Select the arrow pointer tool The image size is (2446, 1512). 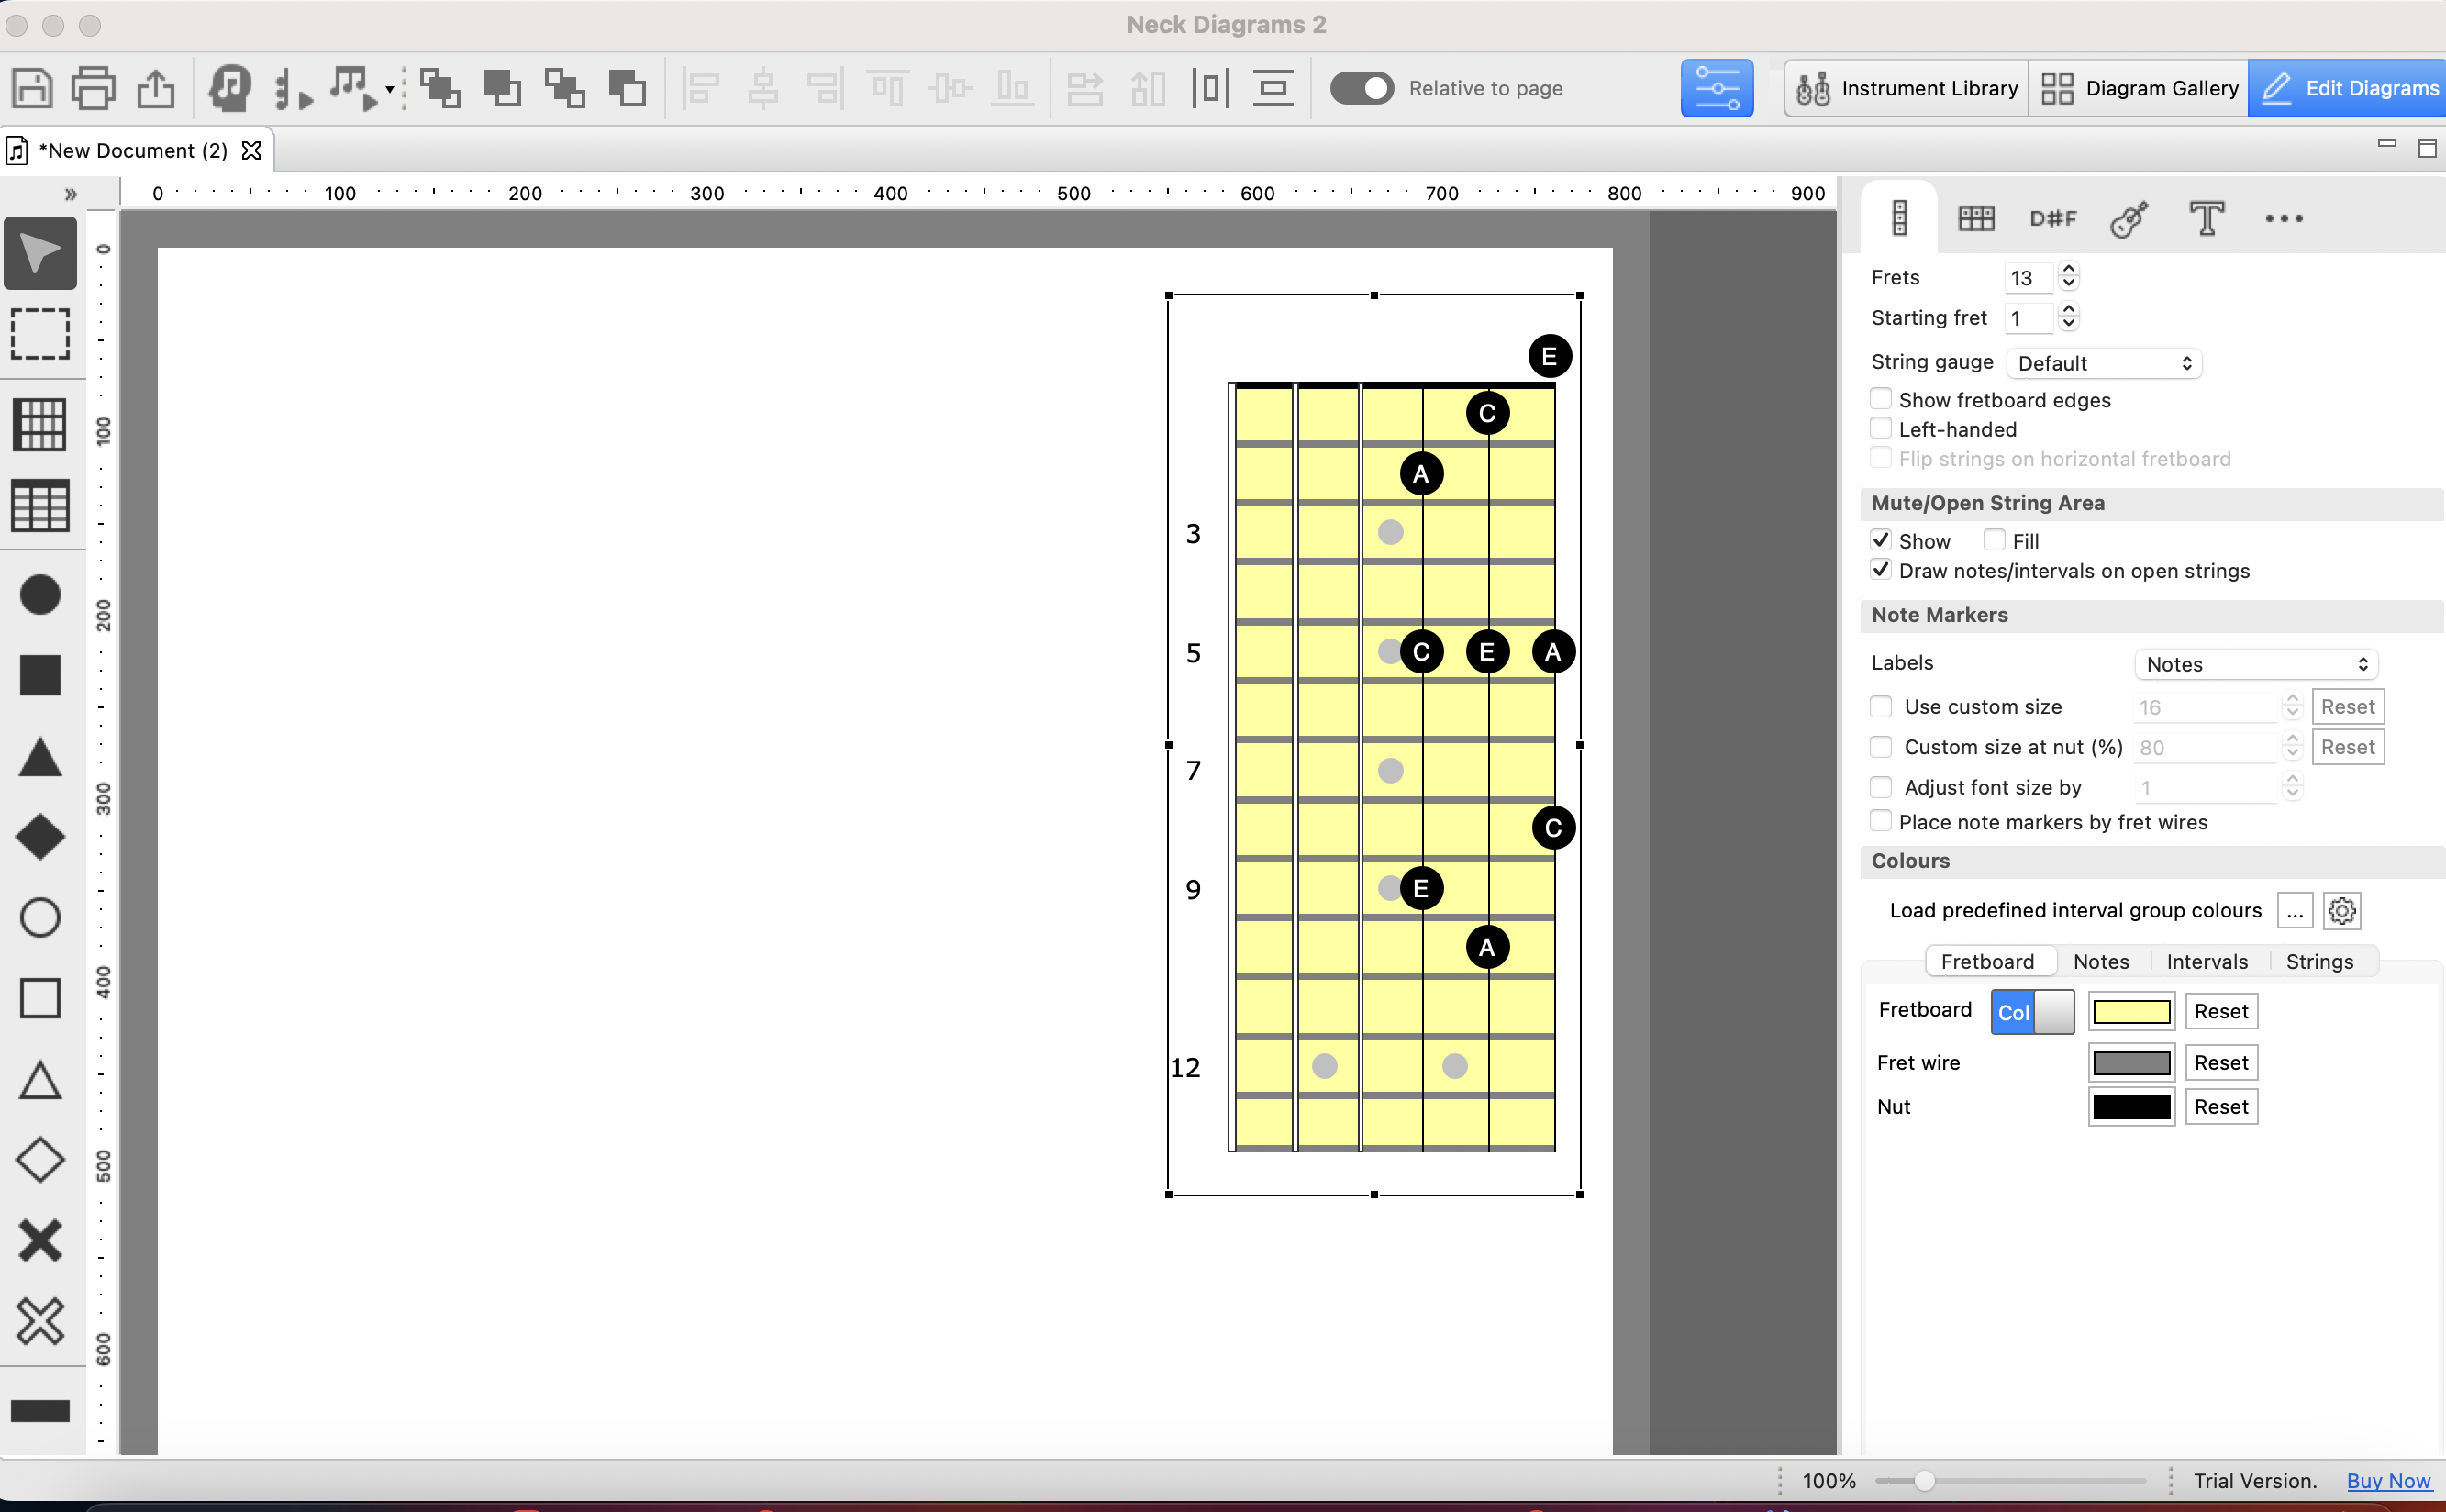(x=40, y=253)
